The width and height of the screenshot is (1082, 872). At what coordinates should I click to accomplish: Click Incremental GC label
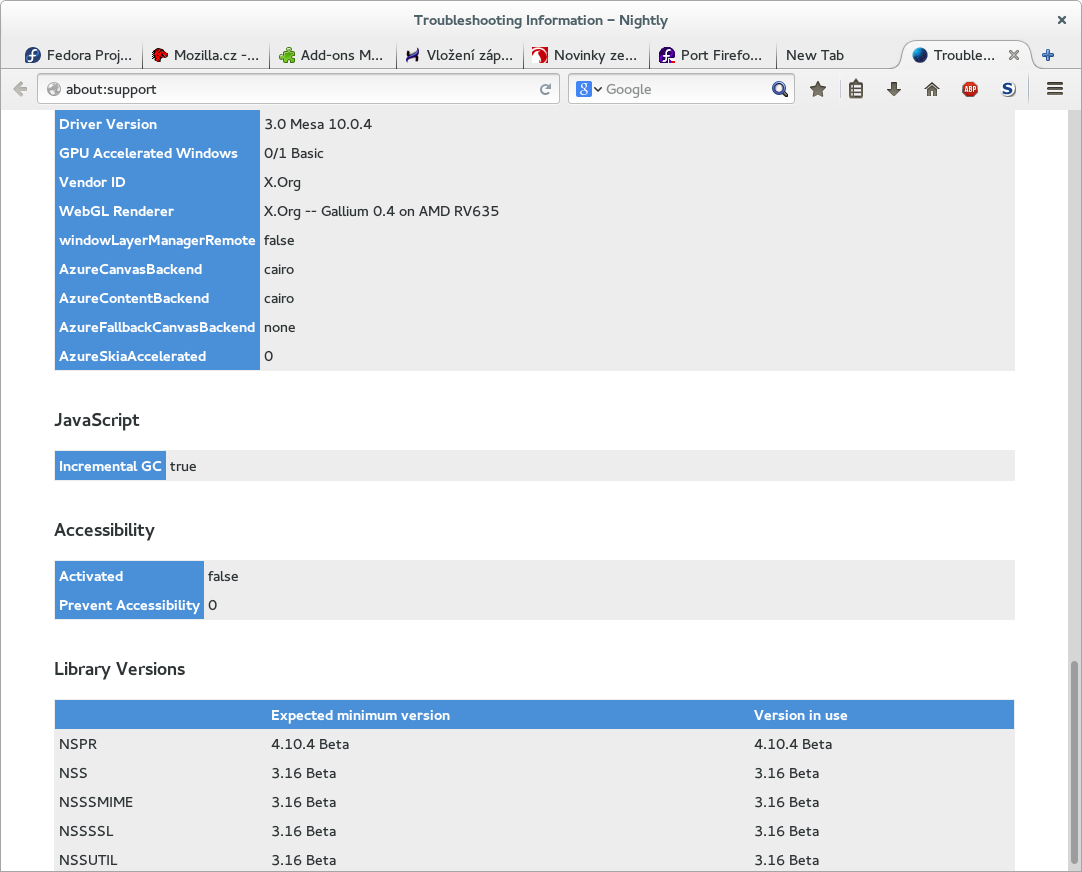pyautogui.click(x=110, y=466)
